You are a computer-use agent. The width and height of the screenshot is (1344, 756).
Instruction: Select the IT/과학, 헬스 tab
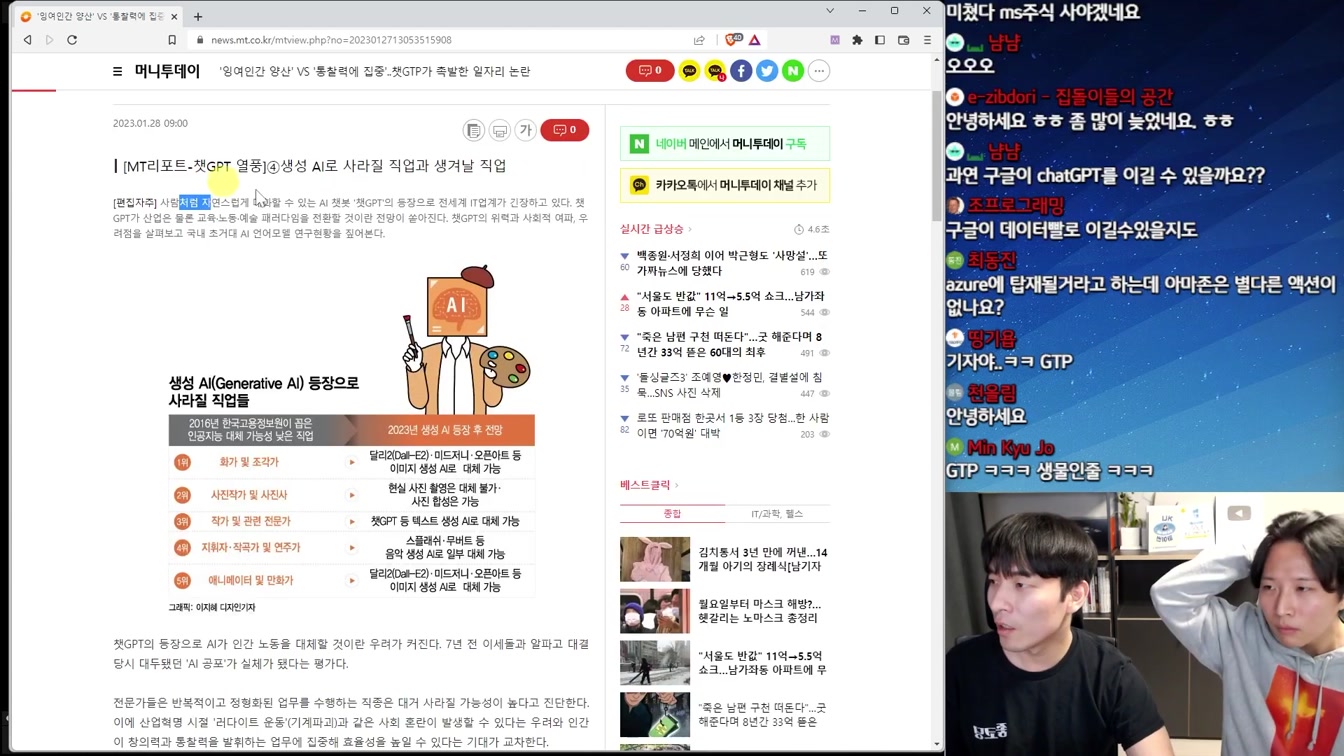(x=777, y=514)
